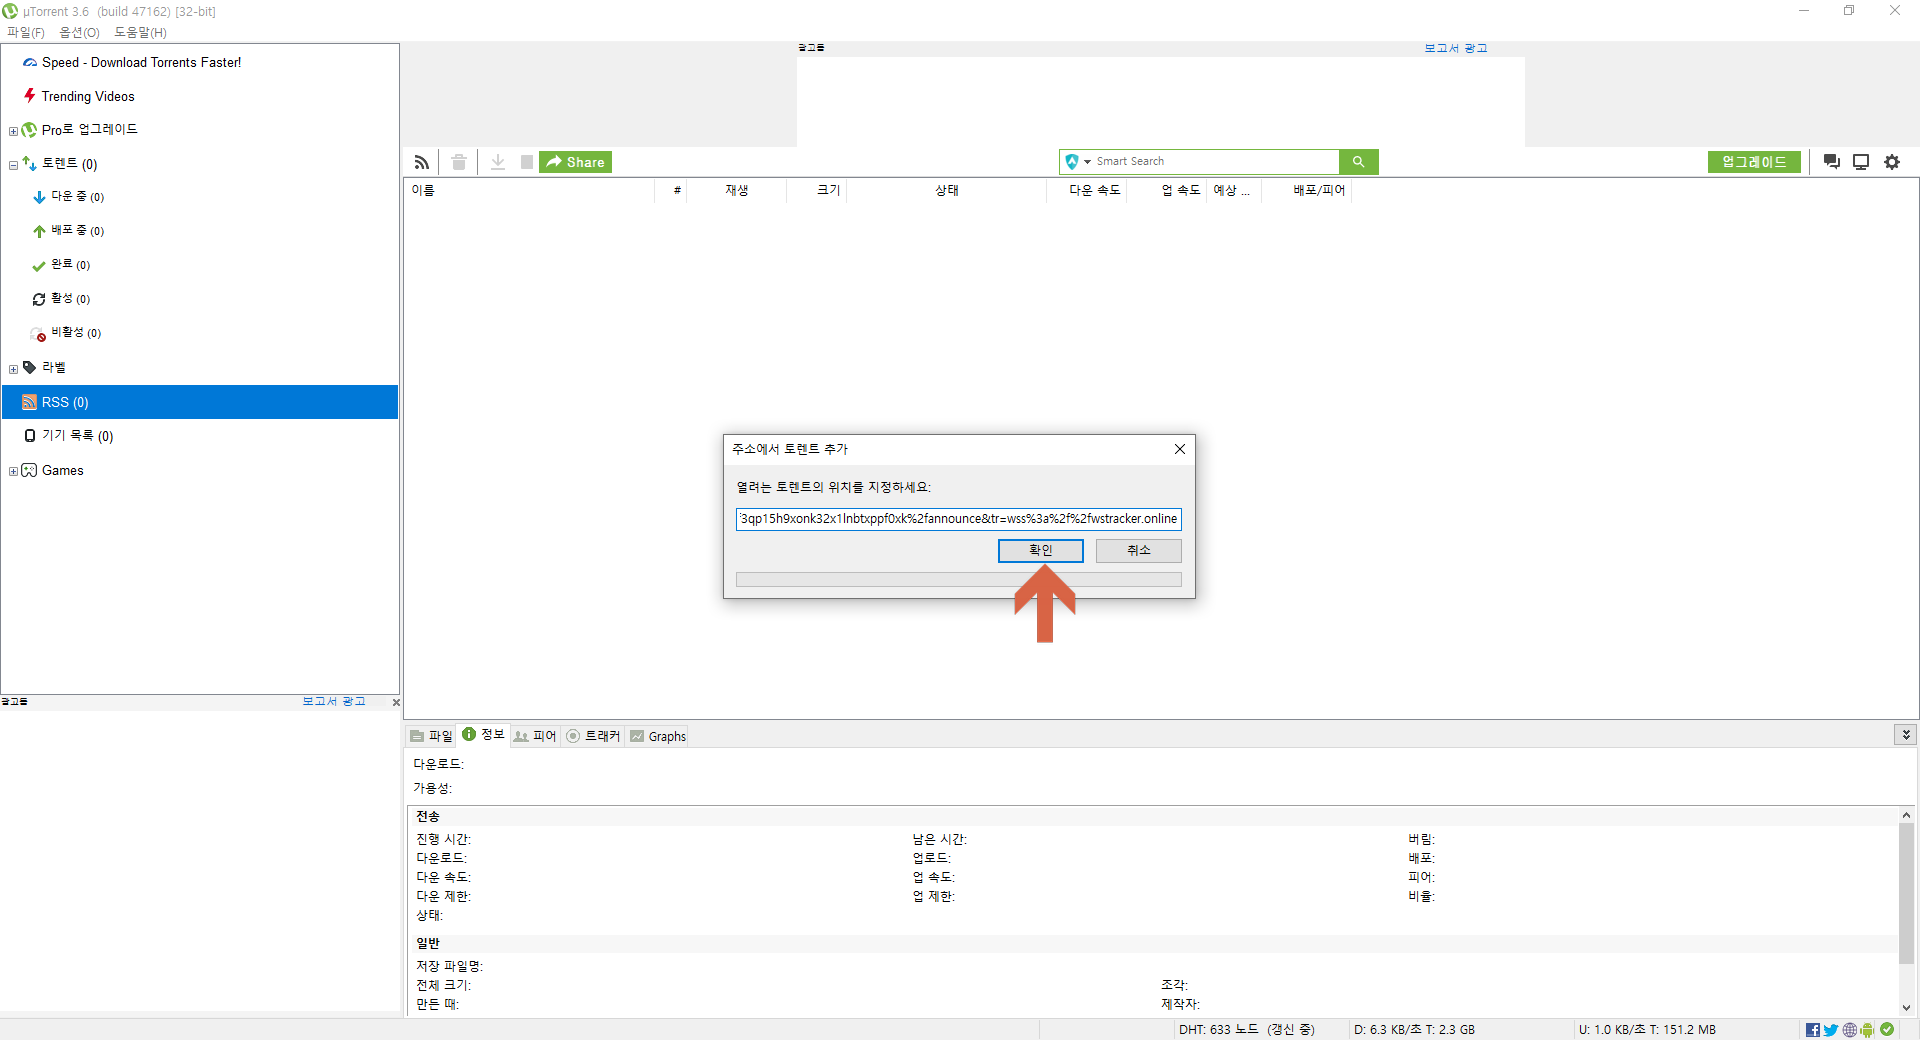Expand the Games tree node
This screenshot has height=1040, width=1920.
pyautogui.click(x=13, y=472)
